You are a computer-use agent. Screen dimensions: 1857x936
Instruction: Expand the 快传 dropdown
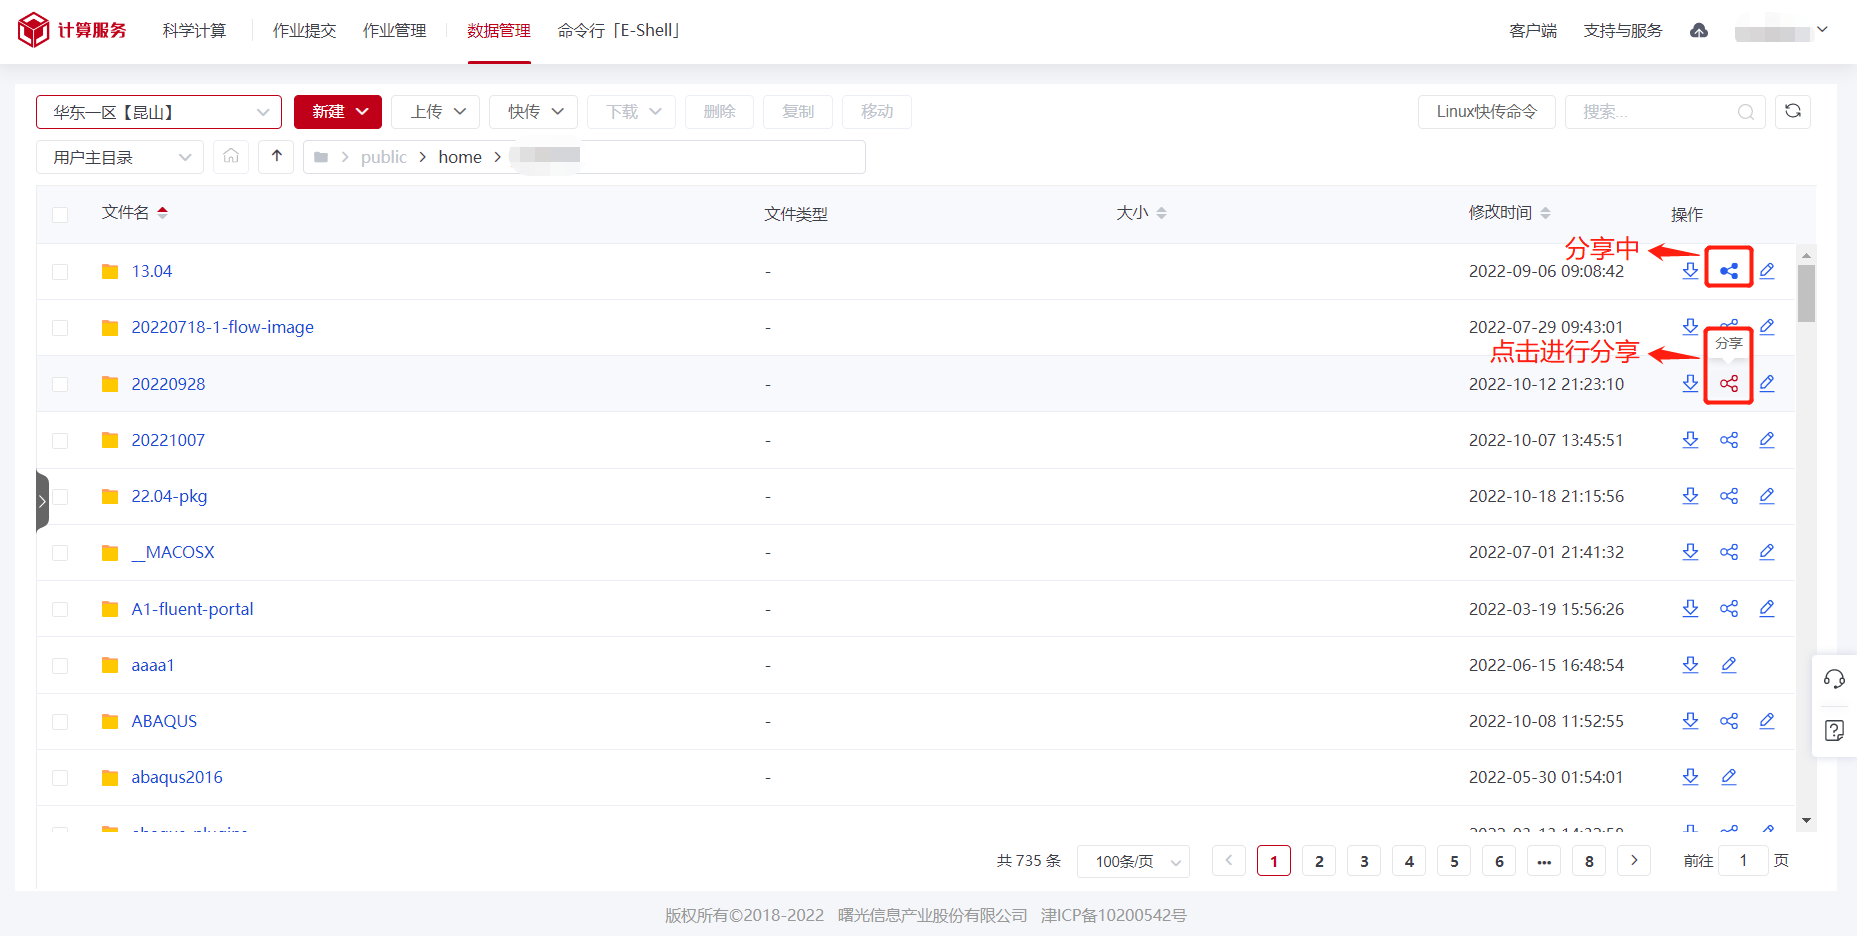534,112
